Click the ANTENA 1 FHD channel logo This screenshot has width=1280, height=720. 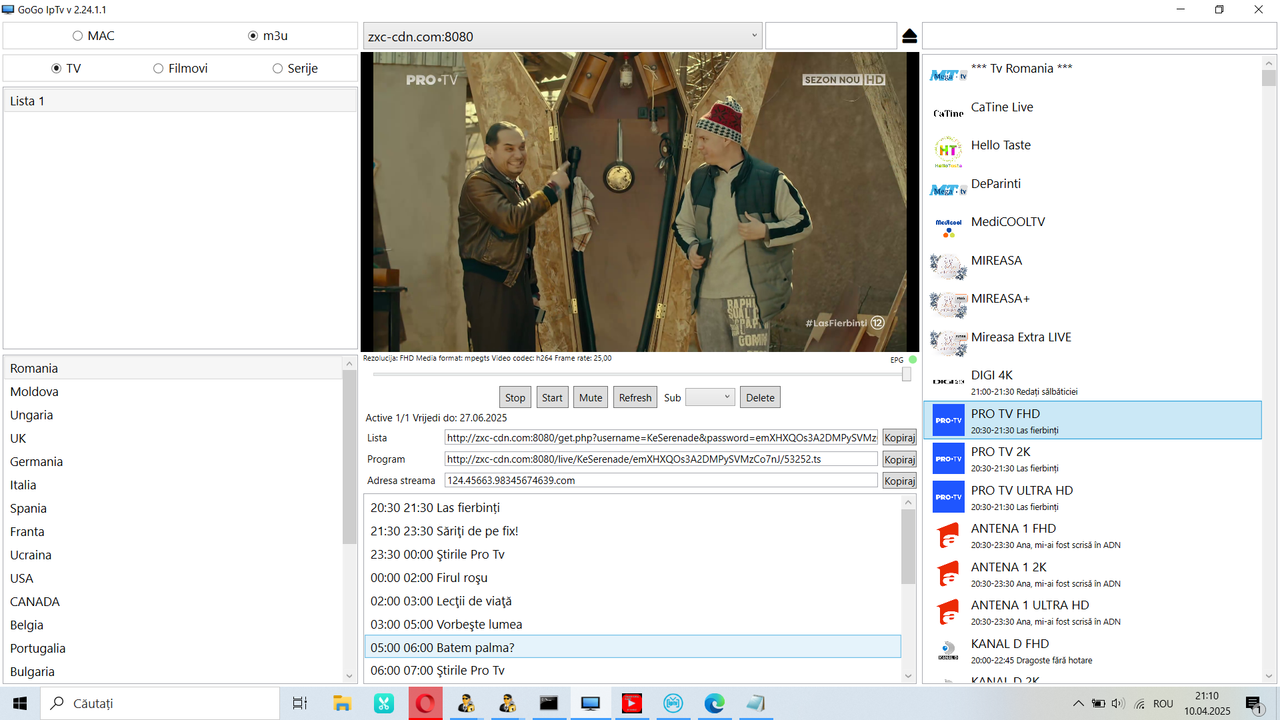[948, 535]
